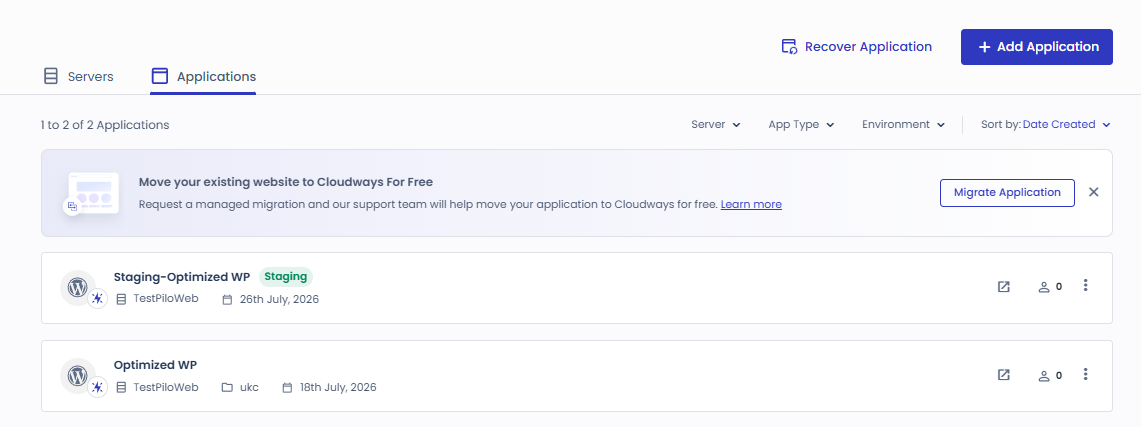The height and width of the screenshot is (427, 1141).
Task: Click WordPress logo of Optimized WP
Action: tap(78, 376)
